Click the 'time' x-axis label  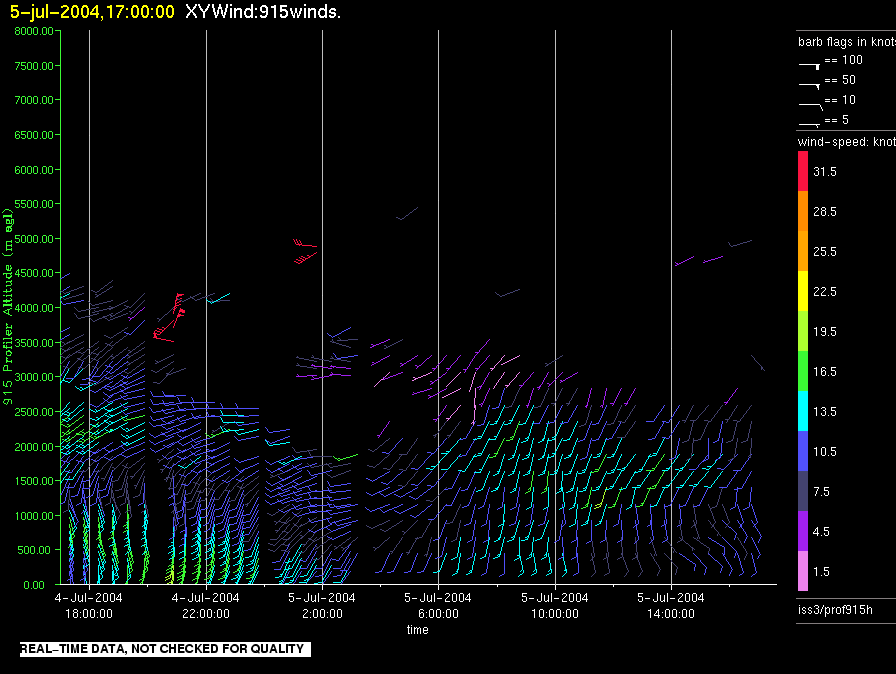point(418,629)
